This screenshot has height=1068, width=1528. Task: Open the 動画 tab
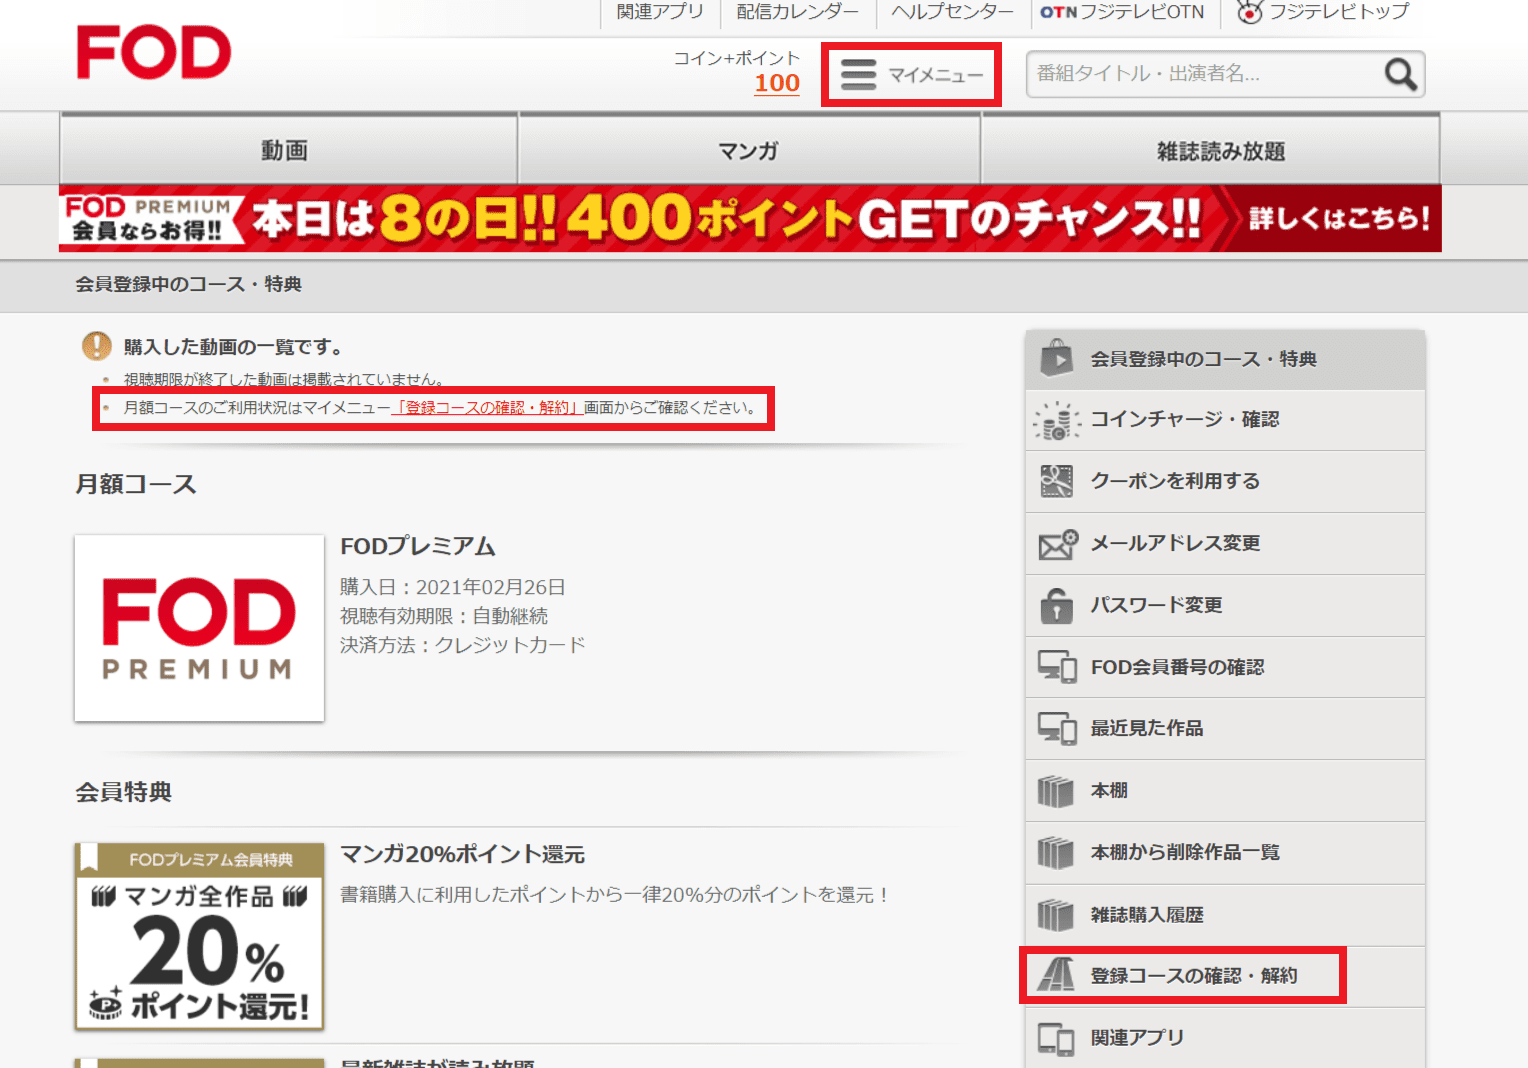click(x=288, y=150)
